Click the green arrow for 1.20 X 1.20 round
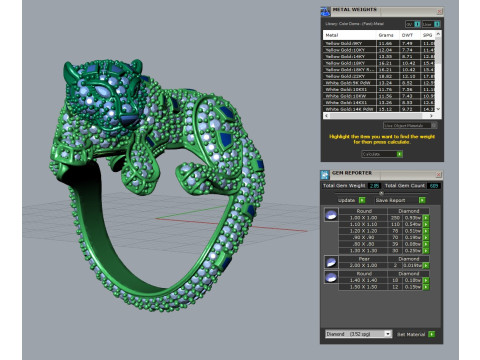 tap(426, 231)
